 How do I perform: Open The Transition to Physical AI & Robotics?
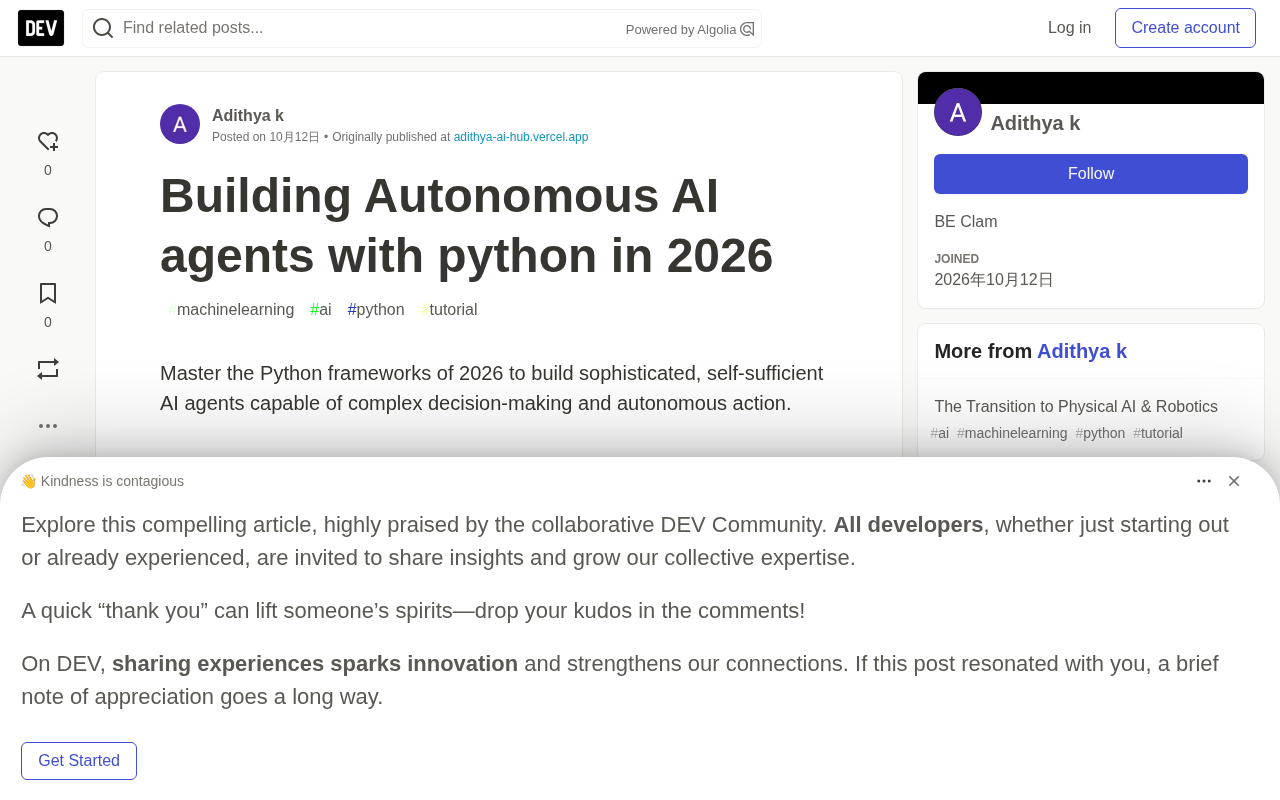pos(1076,407)
